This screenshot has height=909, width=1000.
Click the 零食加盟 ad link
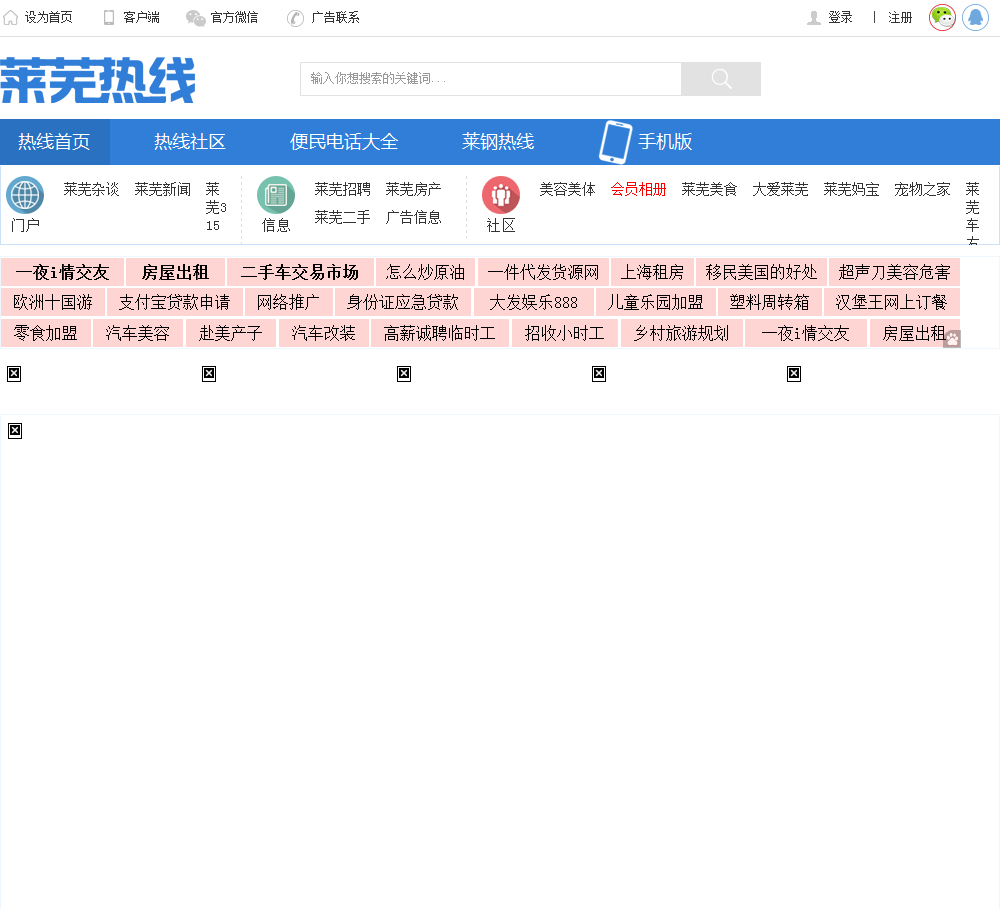coord(45,333)
